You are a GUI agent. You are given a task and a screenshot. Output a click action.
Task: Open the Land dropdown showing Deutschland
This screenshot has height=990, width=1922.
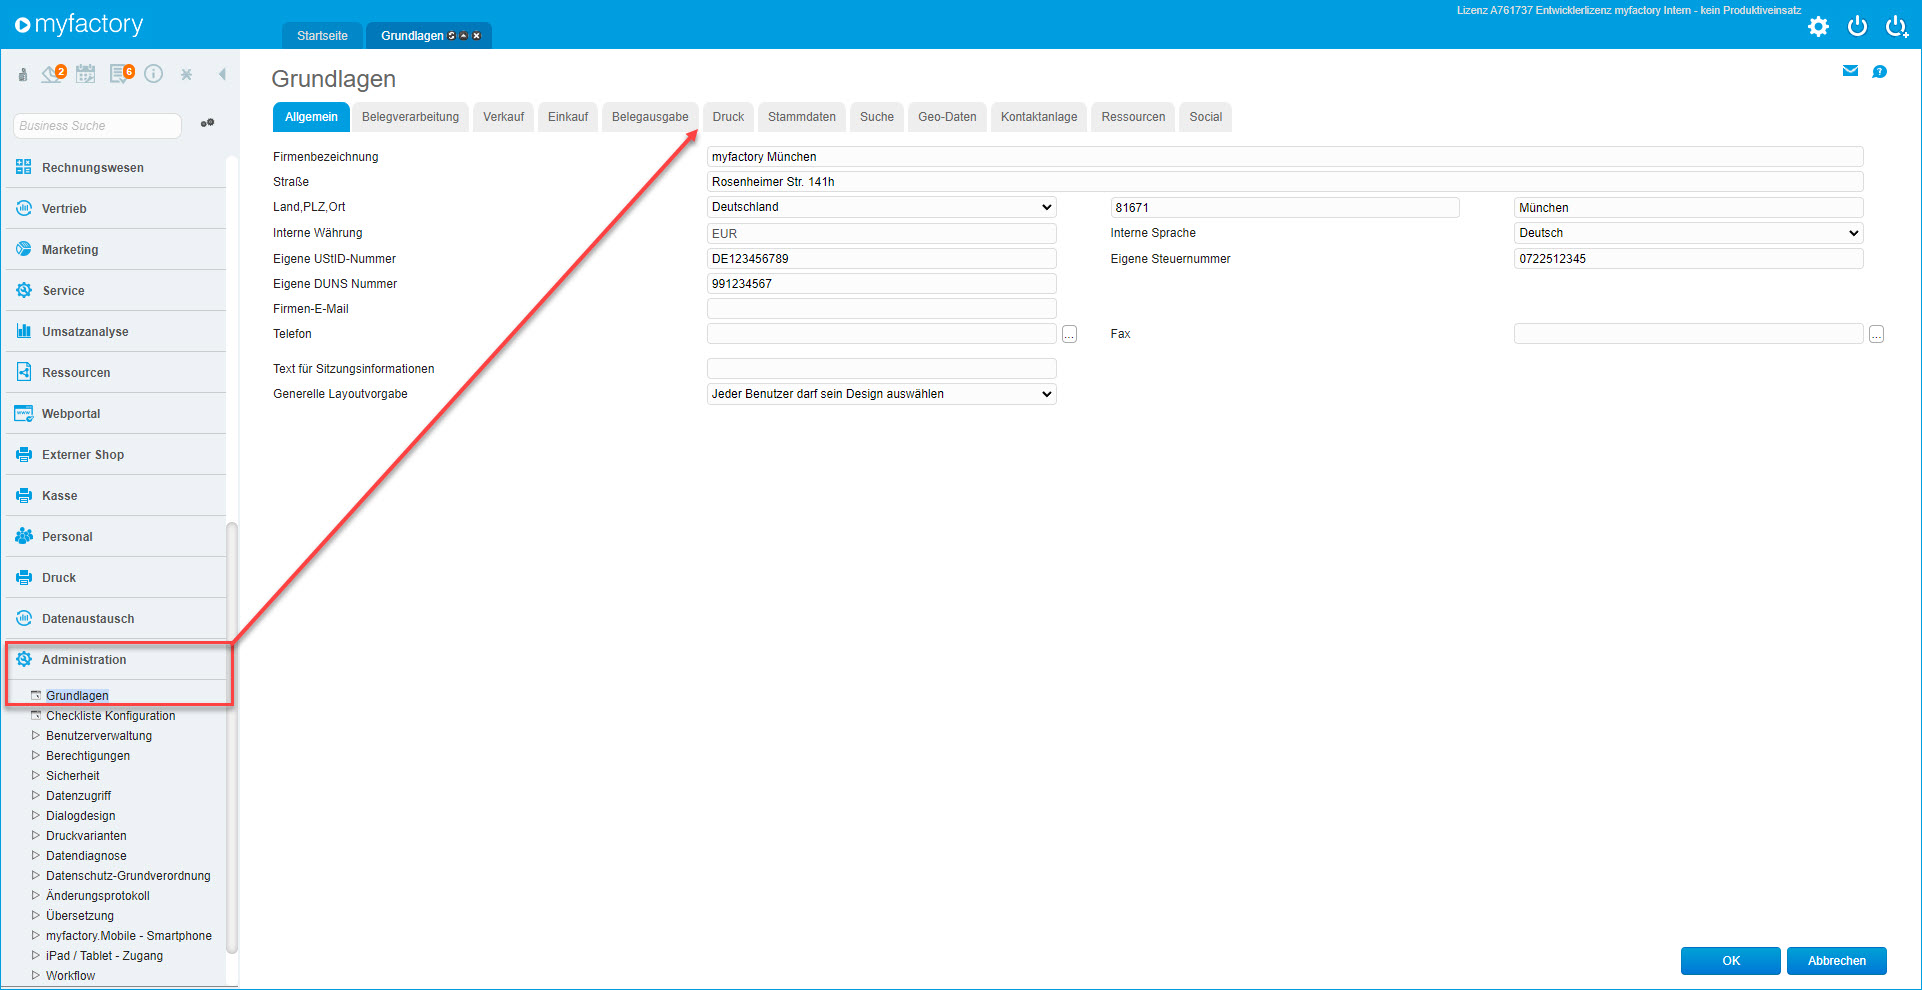(x=881, y=207)
